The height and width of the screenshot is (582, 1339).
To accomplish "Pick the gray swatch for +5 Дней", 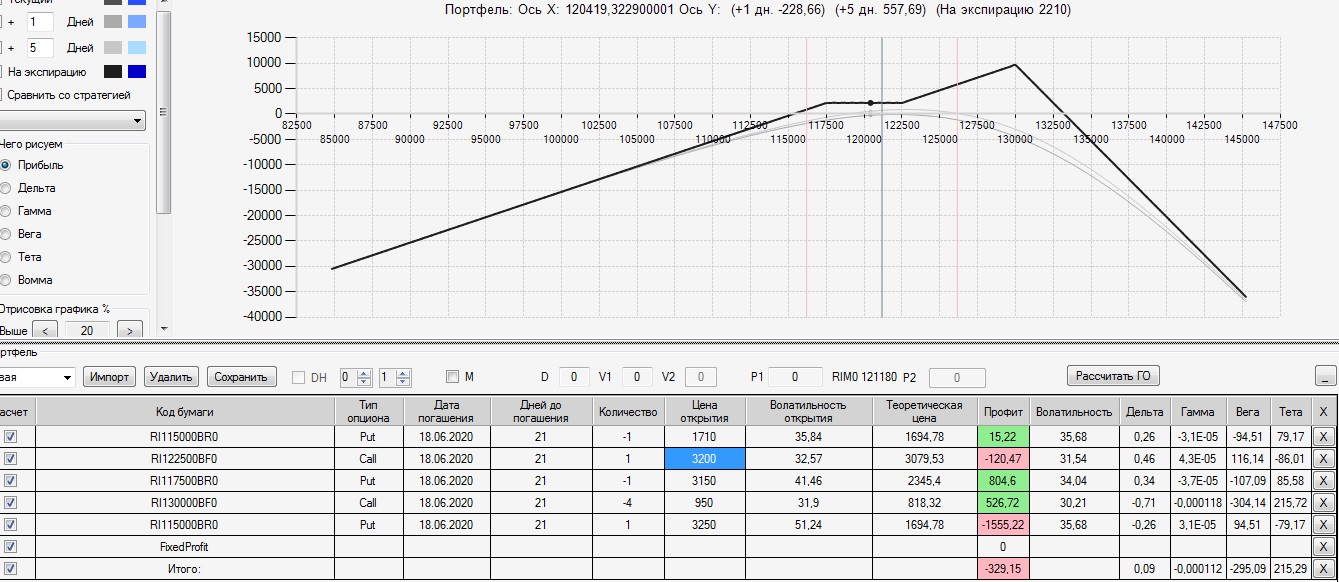I will 113,47.
